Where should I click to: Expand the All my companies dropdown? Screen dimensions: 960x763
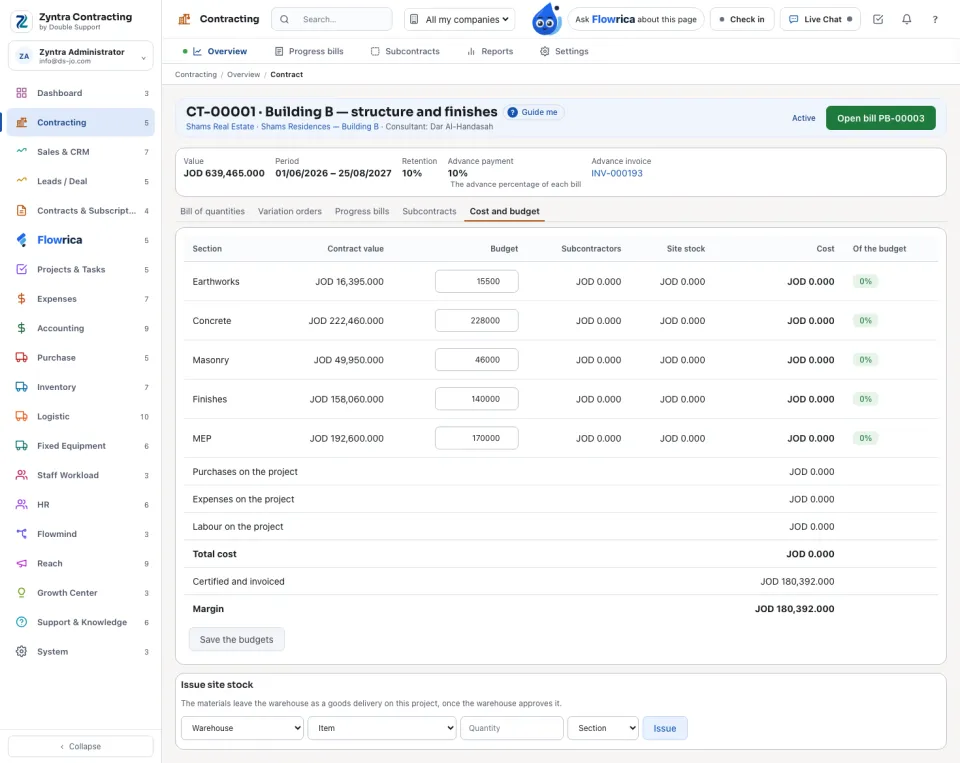(x=460, y=20)
